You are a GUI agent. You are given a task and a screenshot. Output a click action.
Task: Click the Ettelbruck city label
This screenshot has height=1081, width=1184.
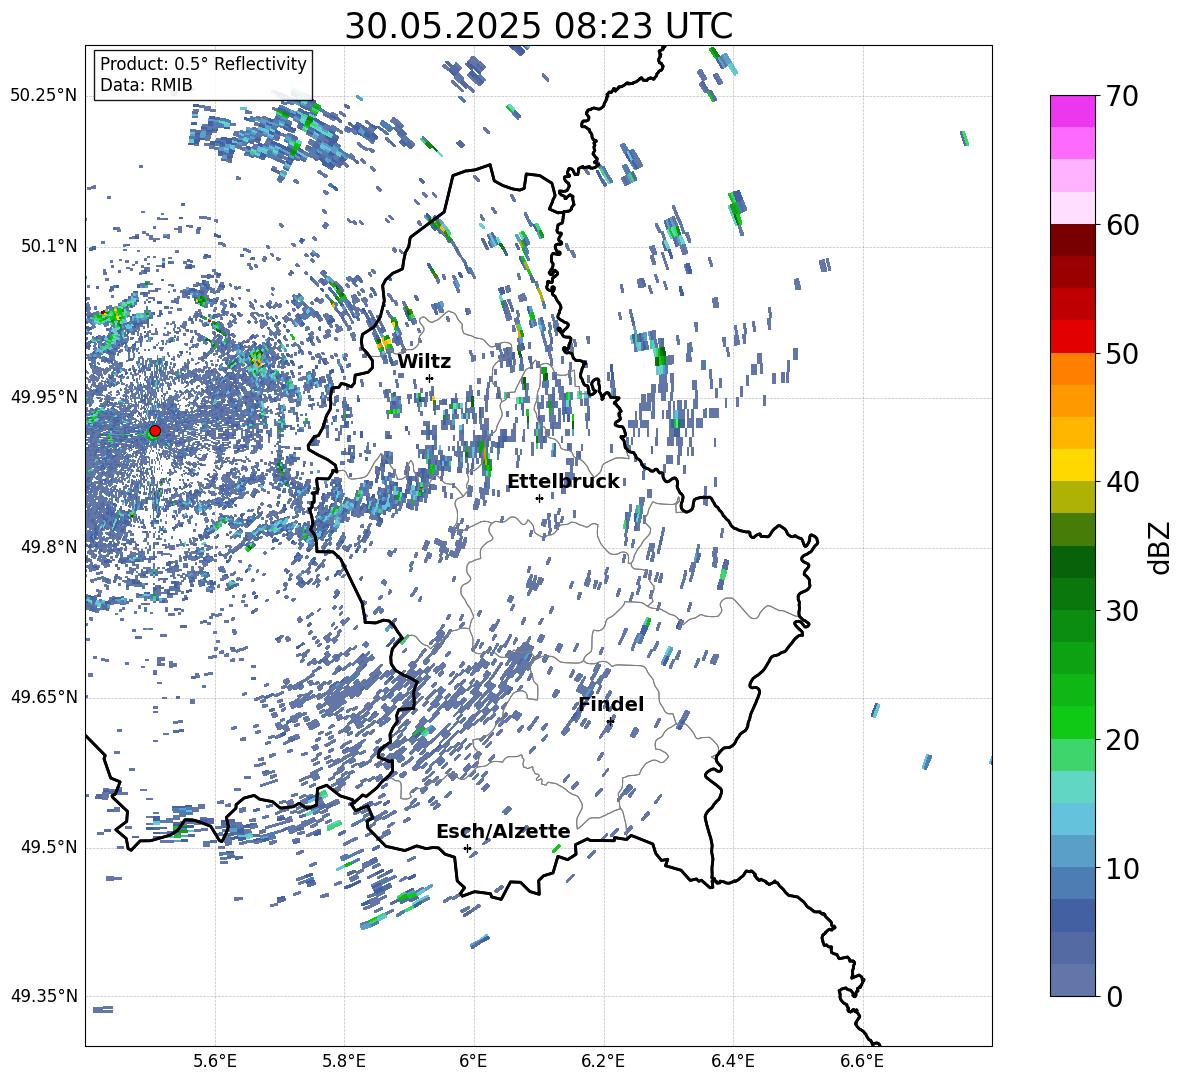pyautogui.click(x=563, y=482)
